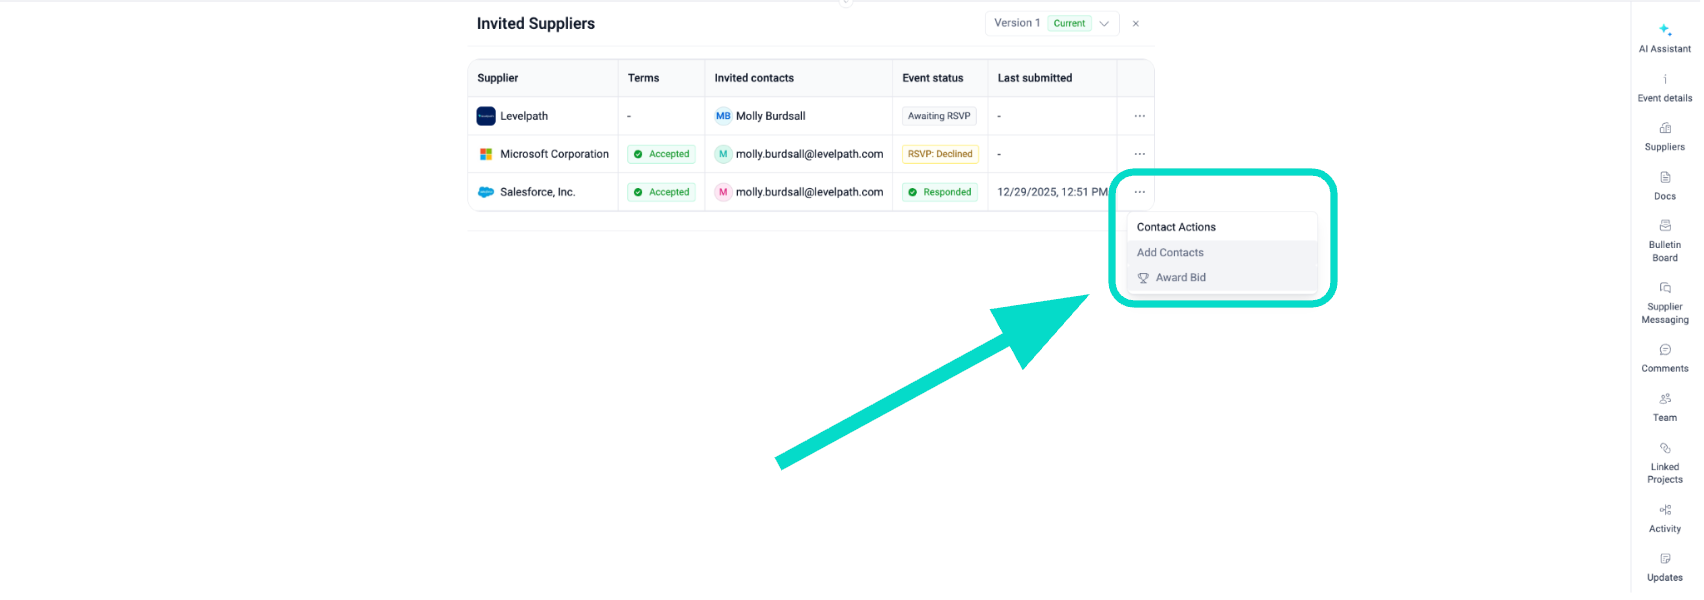The image size is (1704, 600).
Task: Open Supplier Messaging panel
Action: pyautogui.click(x=1664, y=302)
